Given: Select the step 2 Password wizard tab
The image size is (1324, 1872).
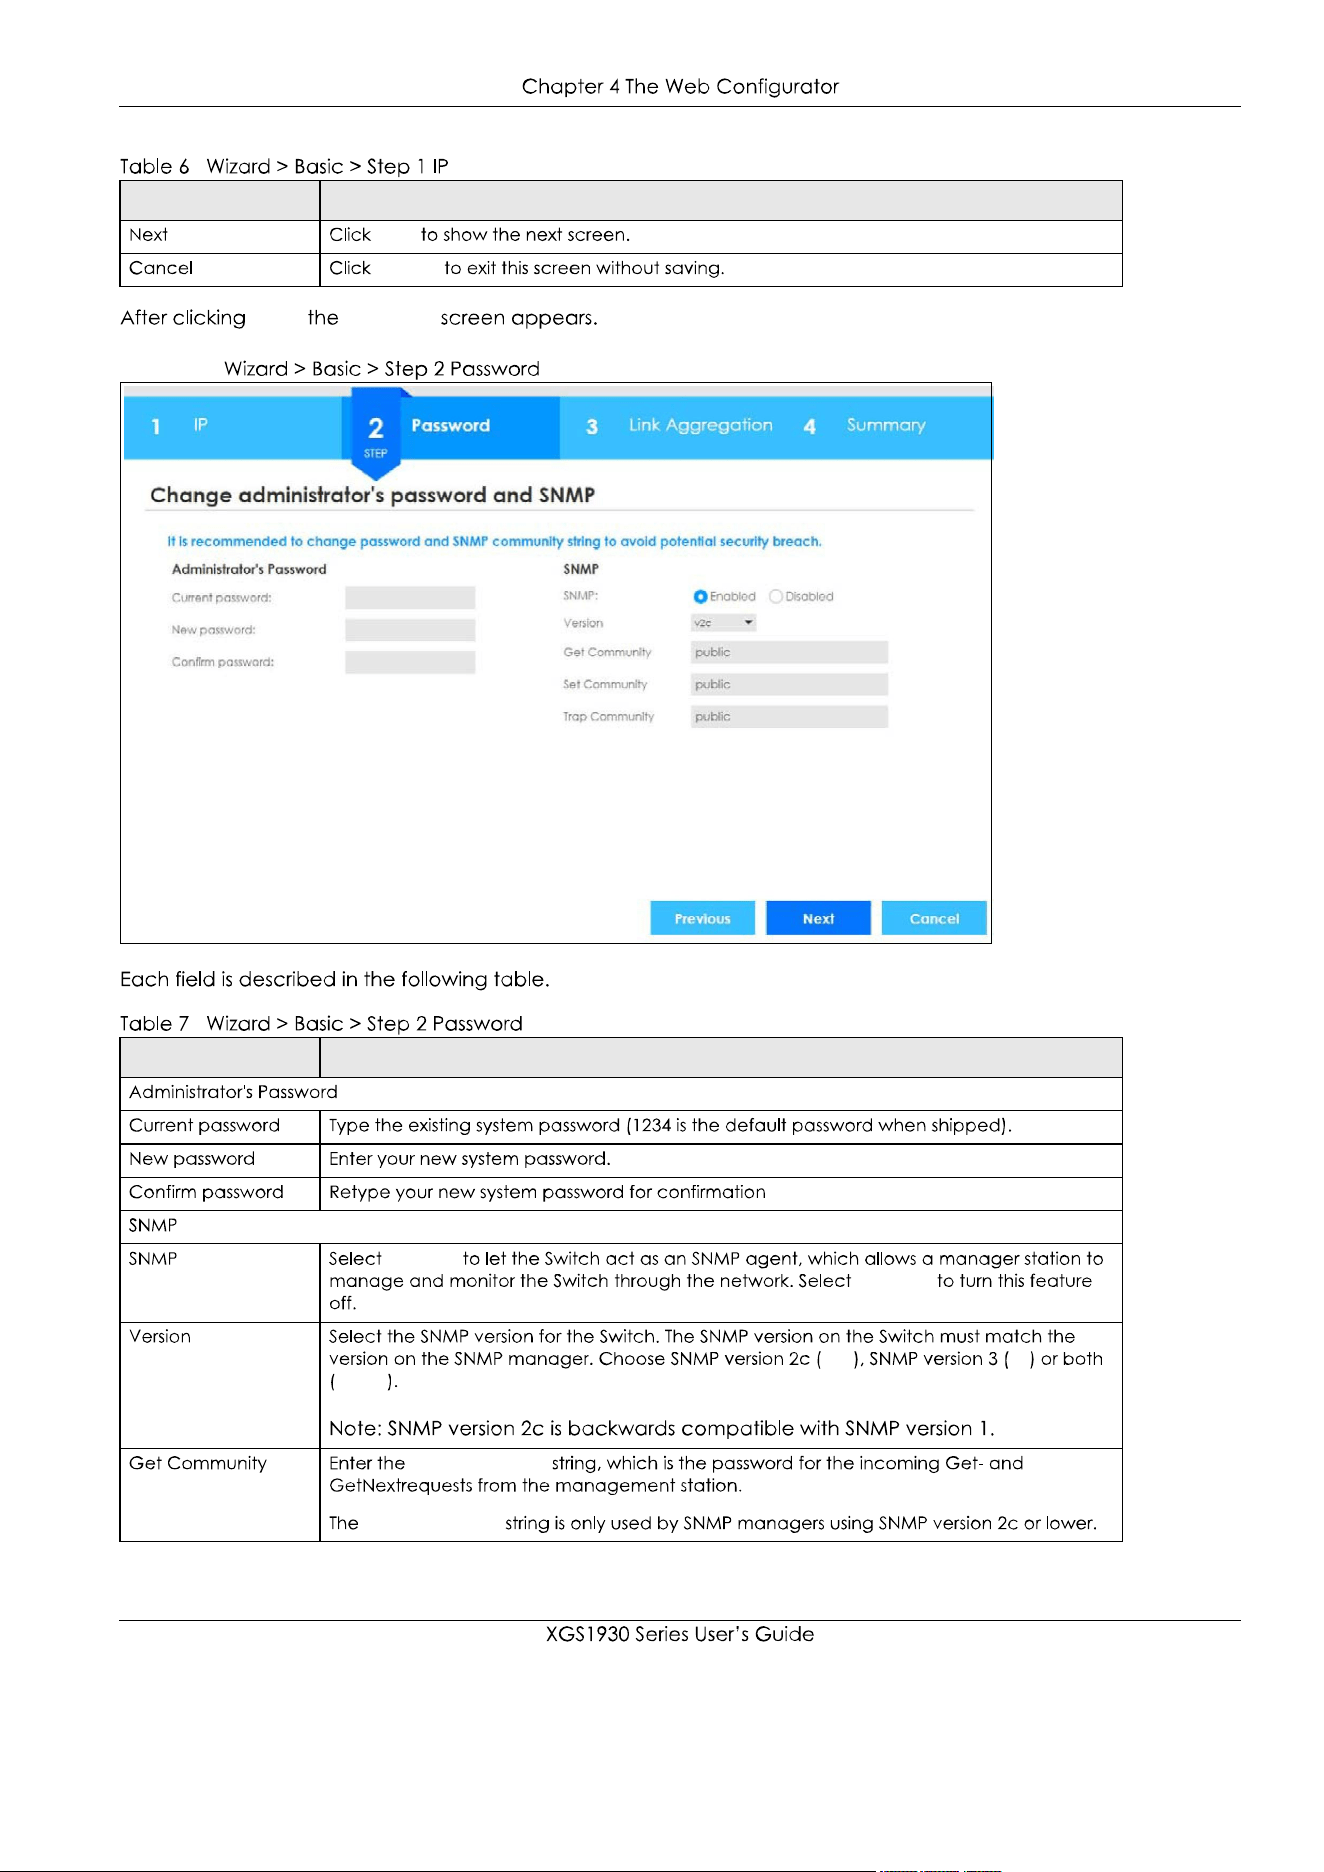Looking at the screenshot, I should tap(450, 427).
